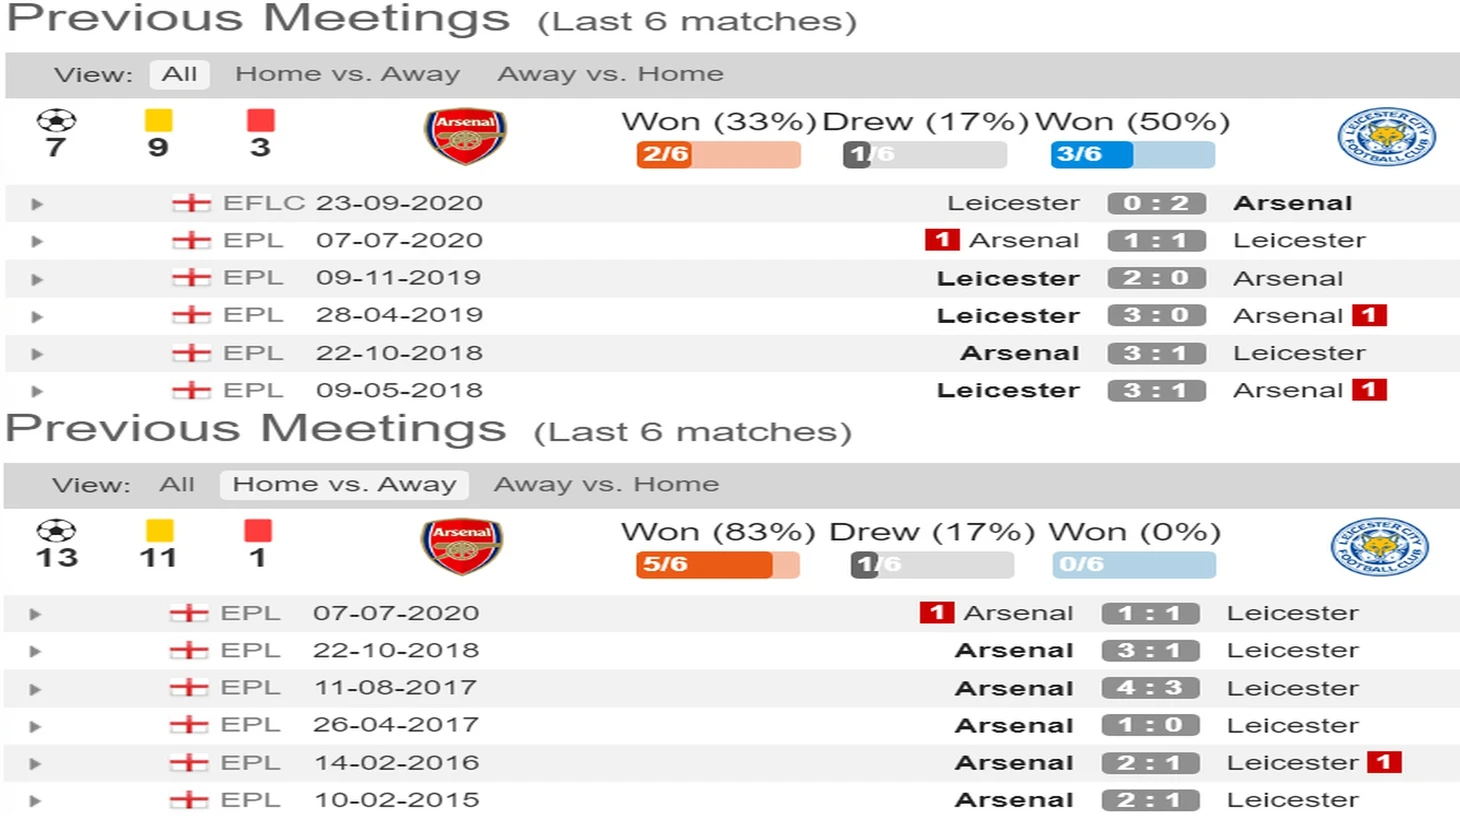Switch to Home vs. Away in the top panel

pyautogui.click(x=347, y=74)
